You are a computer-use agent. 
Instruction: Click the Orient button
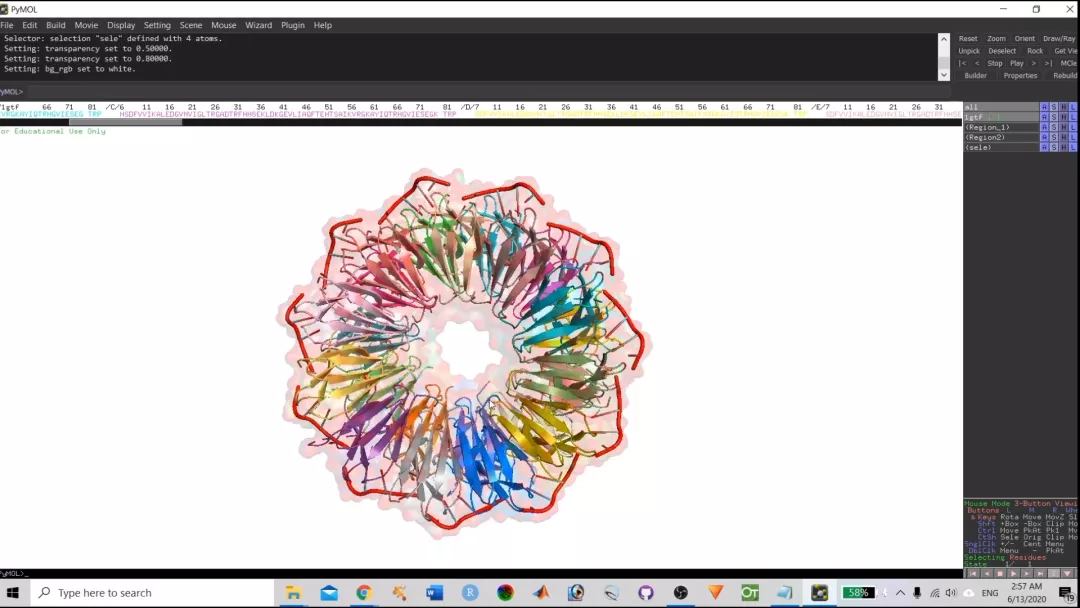(x=1025, y=39)
